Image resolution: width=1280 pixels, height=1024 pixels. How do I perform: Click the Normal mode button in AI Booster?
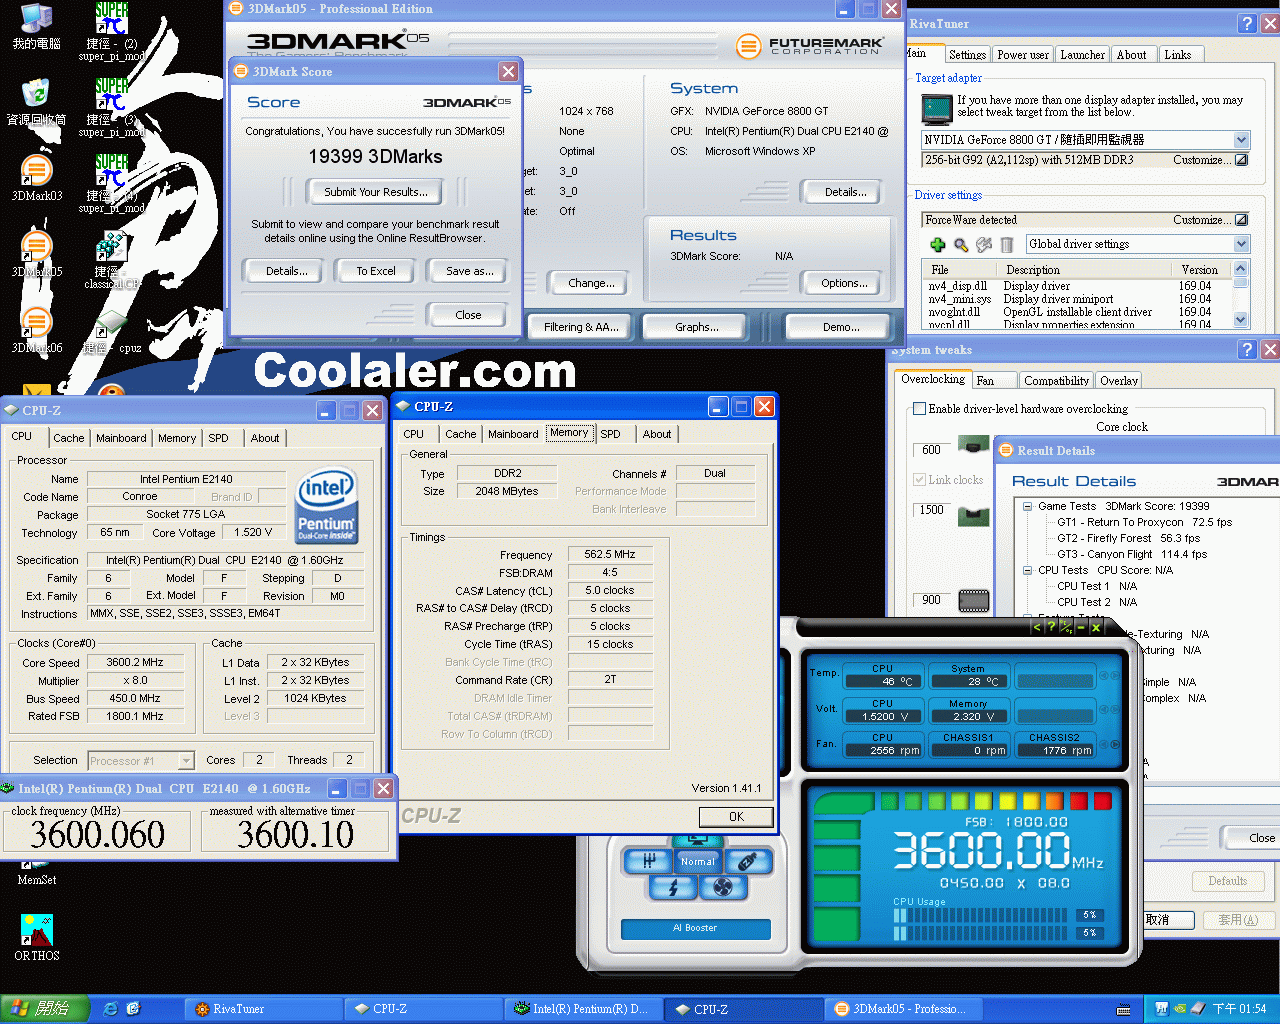698,861
